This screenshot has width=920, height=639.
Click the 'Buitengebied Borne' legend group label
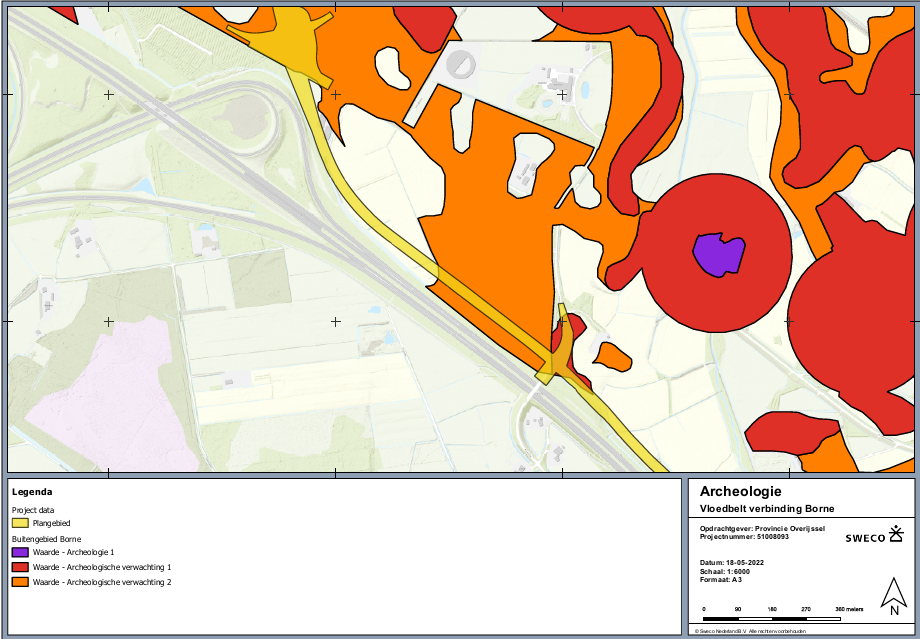pos(46,539)
